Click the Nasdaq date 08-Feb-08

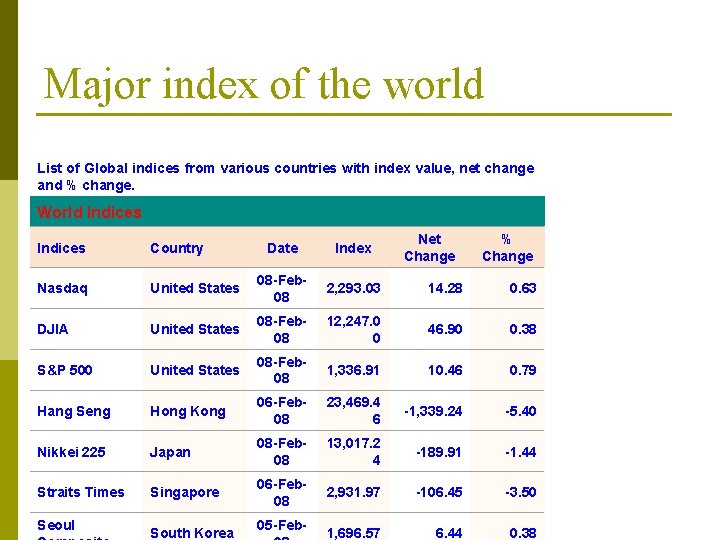pos(281,288)
